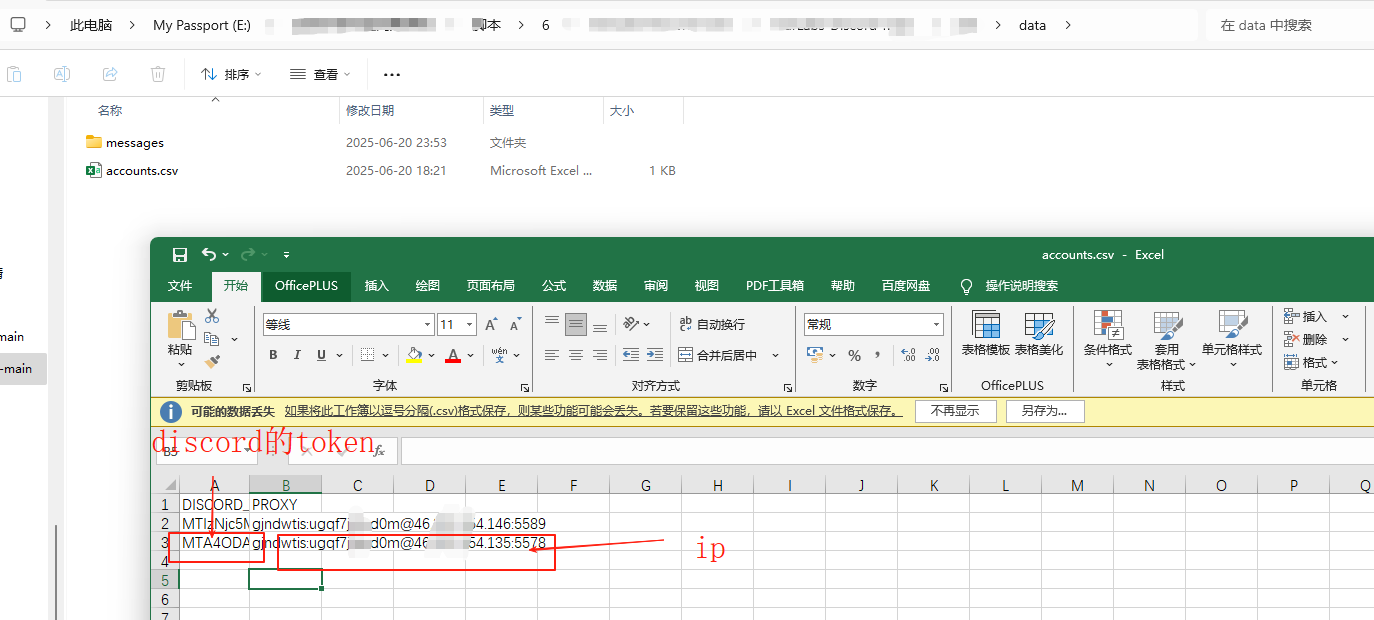Click the 操作说明搜索 tell-me search
Viewport: 1374px width, 620px height.
point(1009,286)
